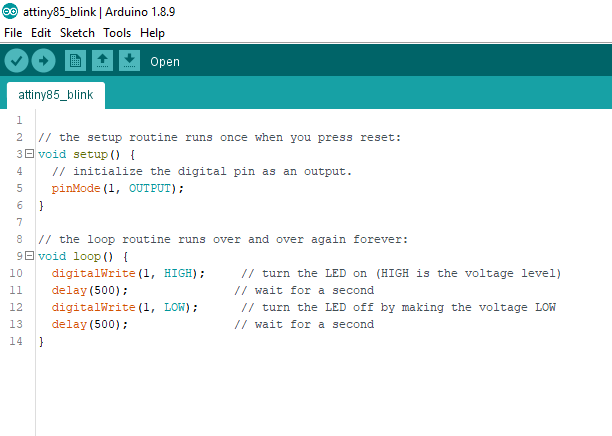Open the Tools menu
The image size is (612, 436).
click(x=117, y=33)
